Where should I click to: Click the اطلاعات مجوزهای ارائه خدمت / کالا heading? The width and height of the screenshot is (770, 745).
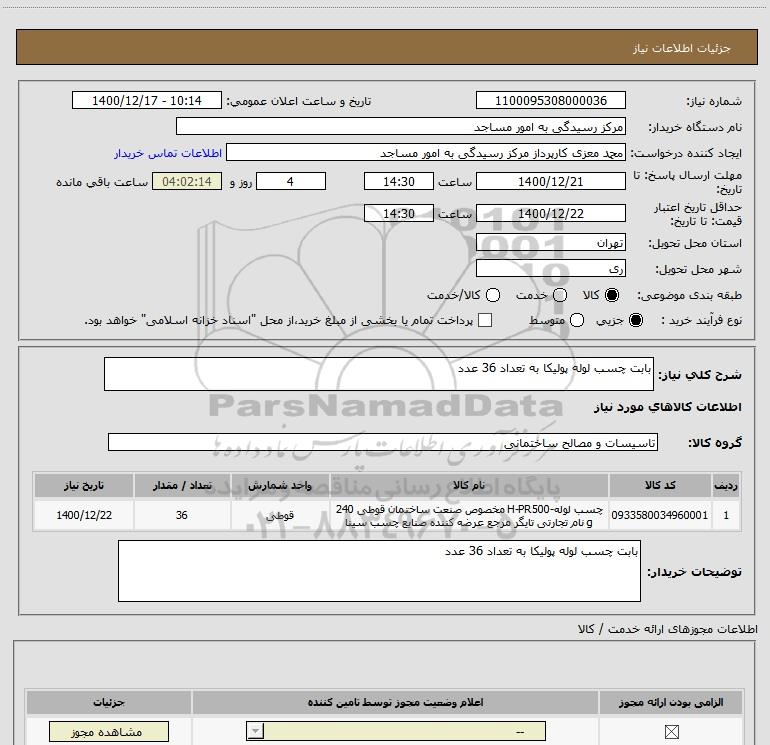point(667,629)
